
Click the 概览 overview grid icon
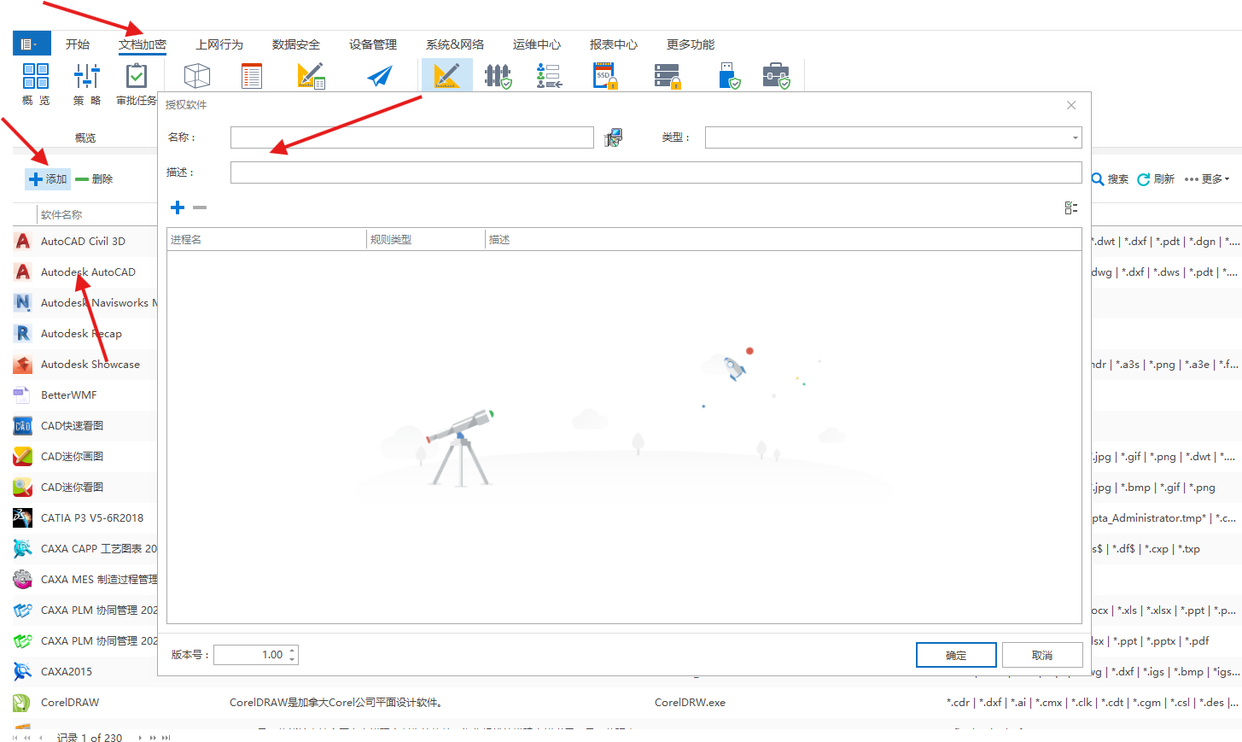pos(36,77)
